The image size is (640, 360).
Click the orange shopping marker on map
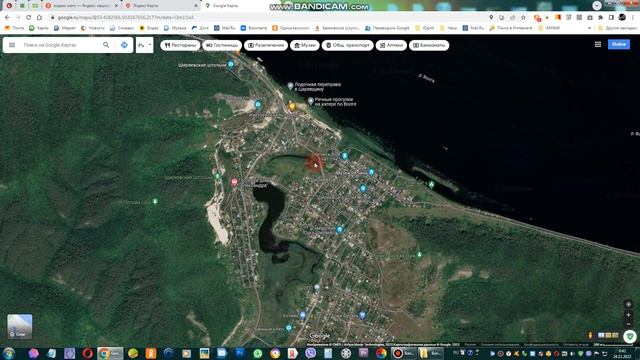pos(292,107)
